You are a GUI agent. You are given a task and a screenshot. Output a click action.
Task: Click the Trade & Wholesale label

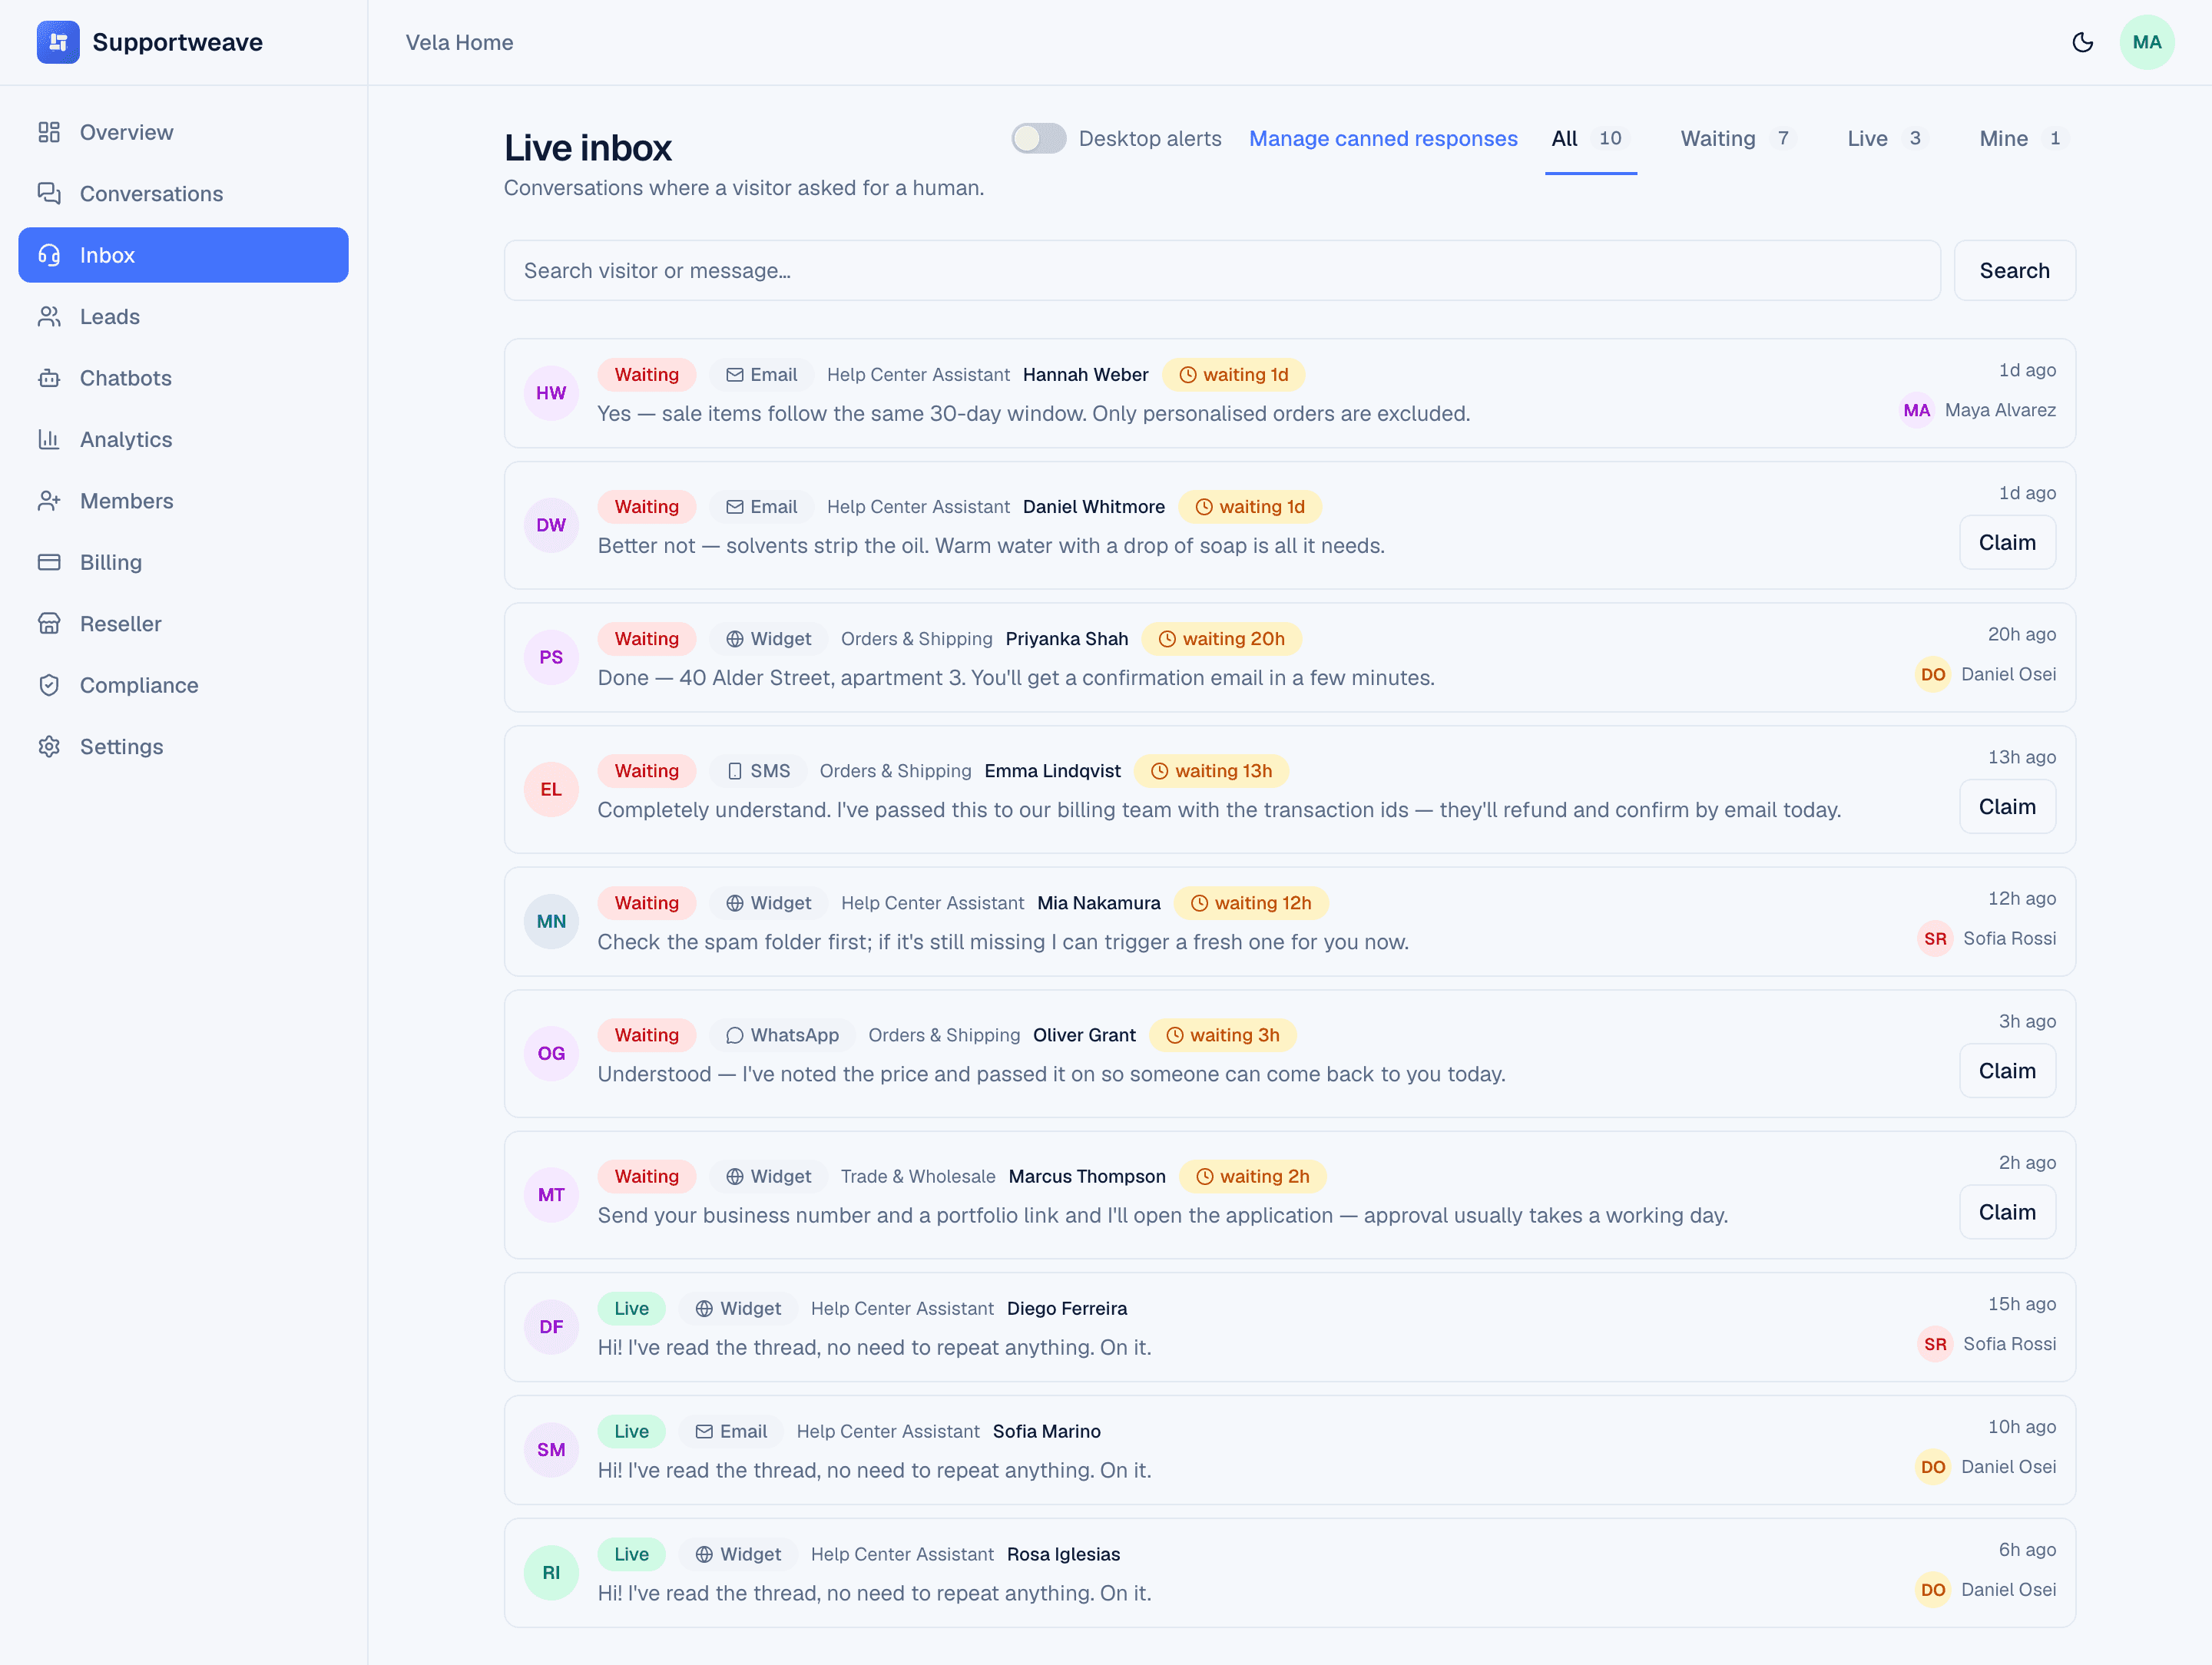coord(918,1176)
